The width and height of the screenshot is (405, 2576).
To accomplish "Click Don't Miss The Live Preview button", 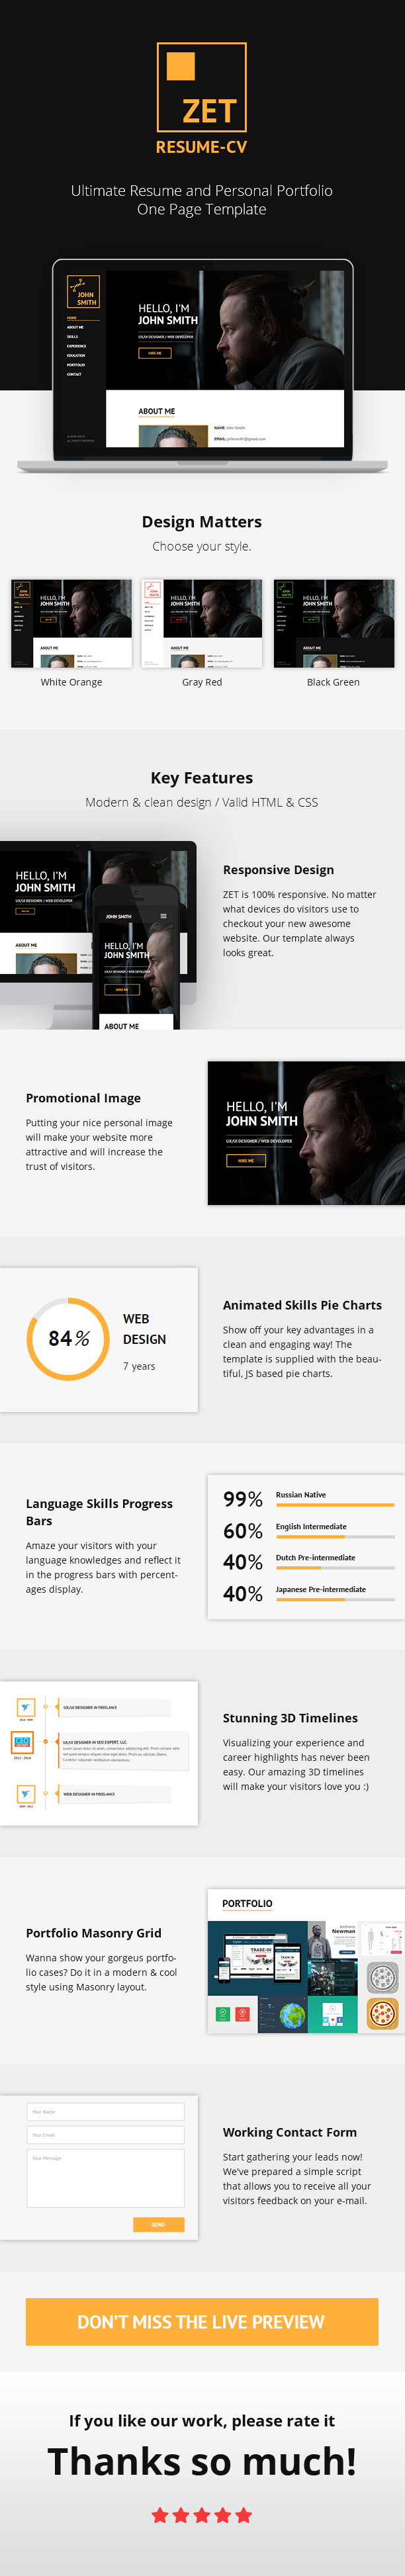I will tap(202, 2322).
